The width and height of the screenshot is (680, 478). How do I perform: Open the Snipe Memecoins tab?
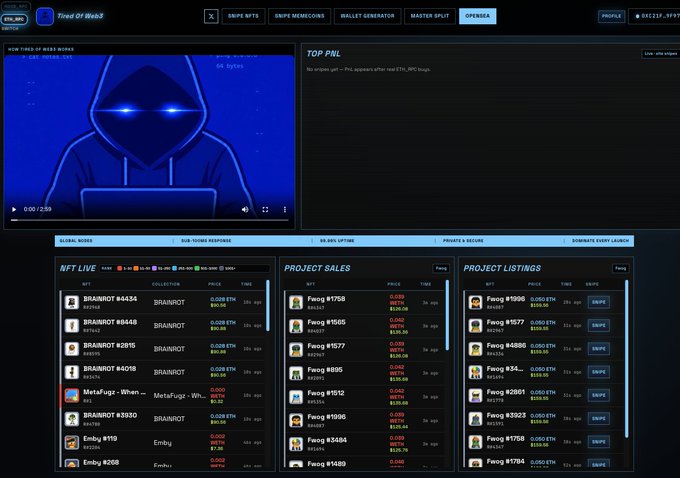299,16
